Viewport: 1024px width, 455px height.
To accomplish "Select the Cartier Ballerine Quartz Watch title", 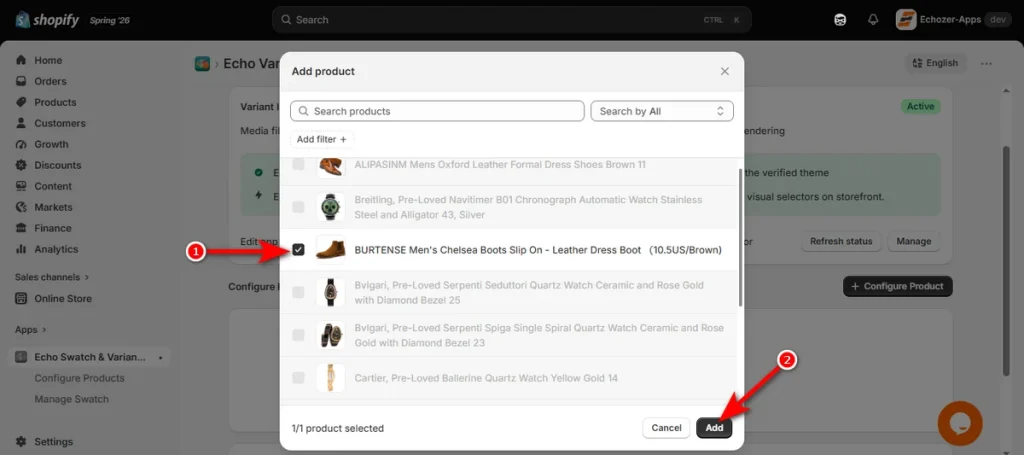I will point(486,378).
